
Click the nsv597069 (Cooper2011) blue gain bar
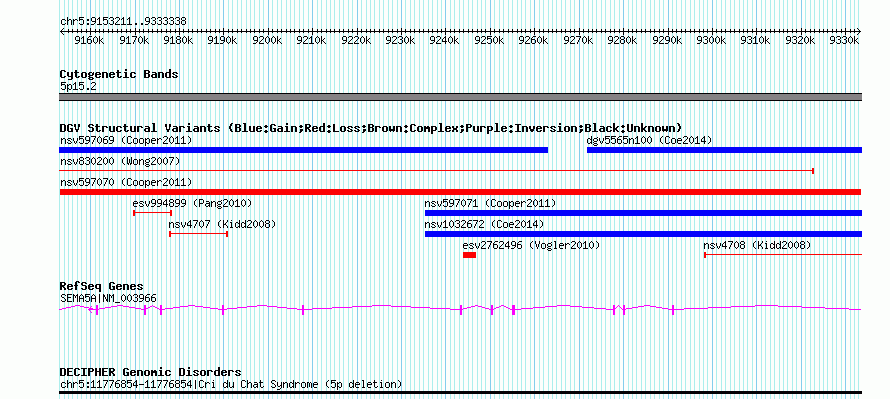[x=304, y=150]
